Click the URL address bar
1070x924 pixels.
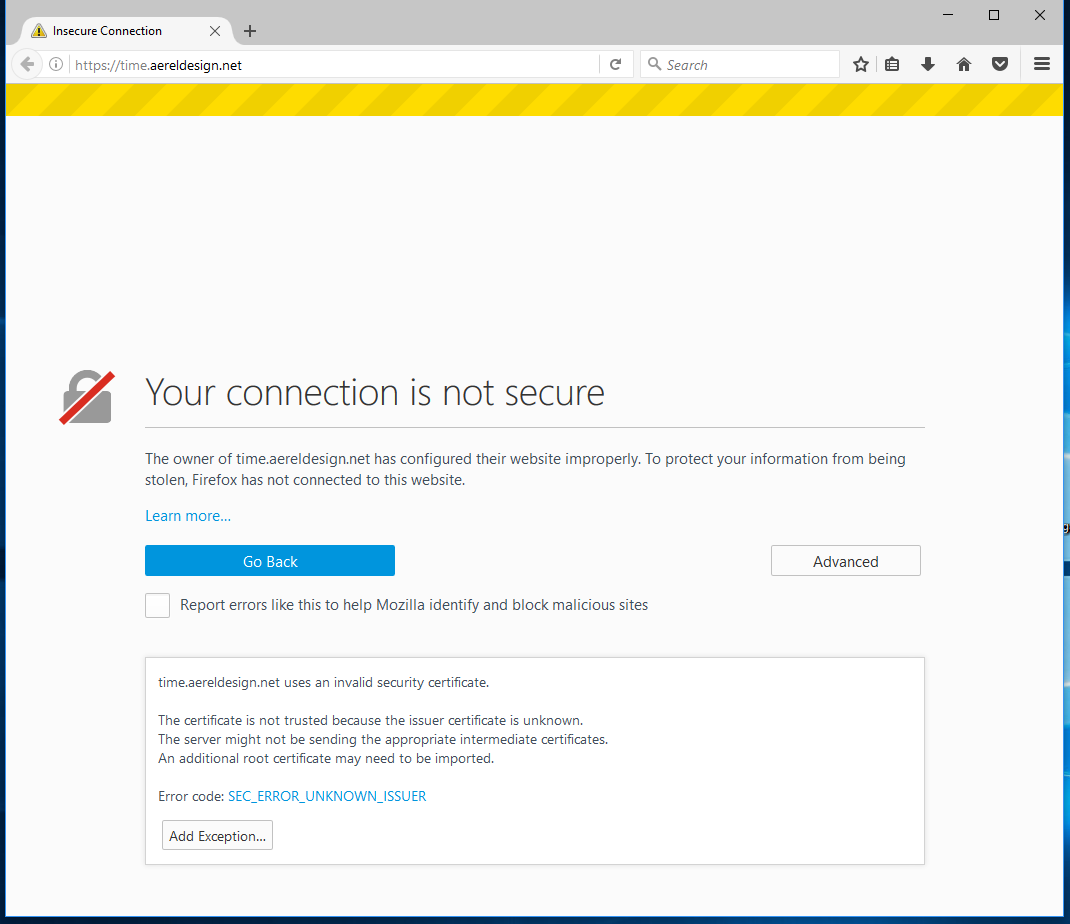click(330, 65)
